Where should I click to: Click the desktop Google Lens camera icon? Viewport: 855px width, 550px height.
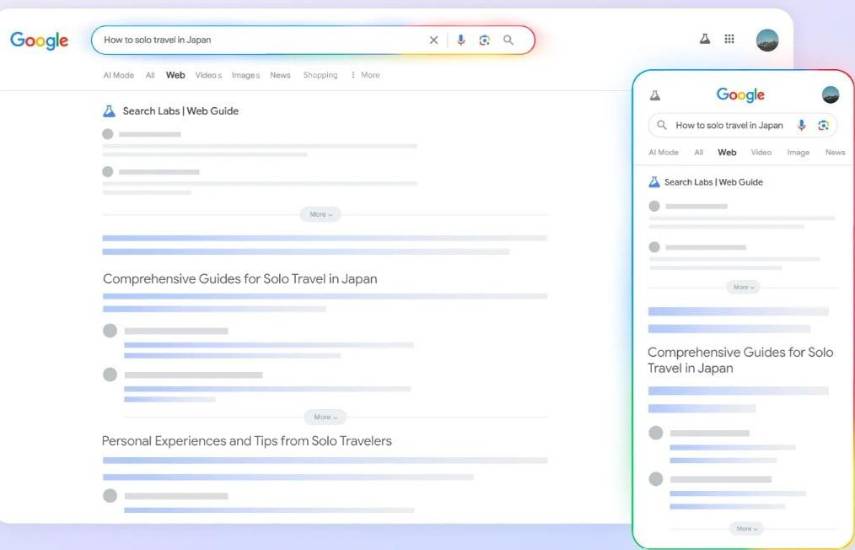pos(485,40)
